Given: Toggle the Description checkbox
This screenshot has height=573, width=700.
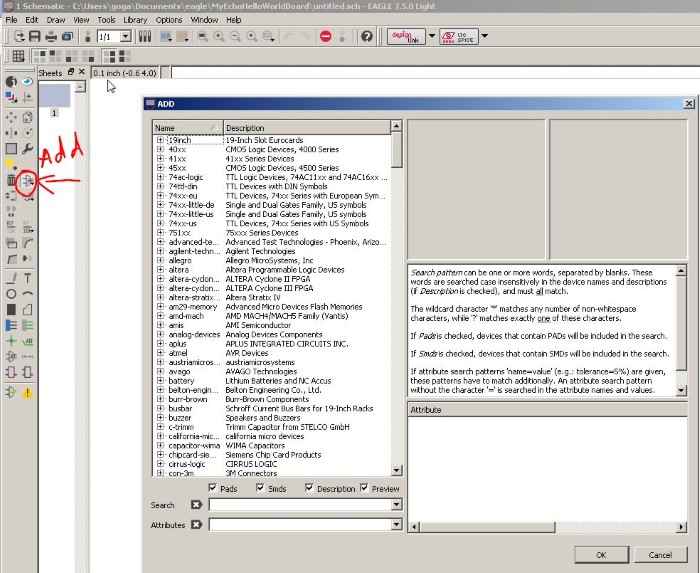Looking at the screenshot, I should point(309,488).
